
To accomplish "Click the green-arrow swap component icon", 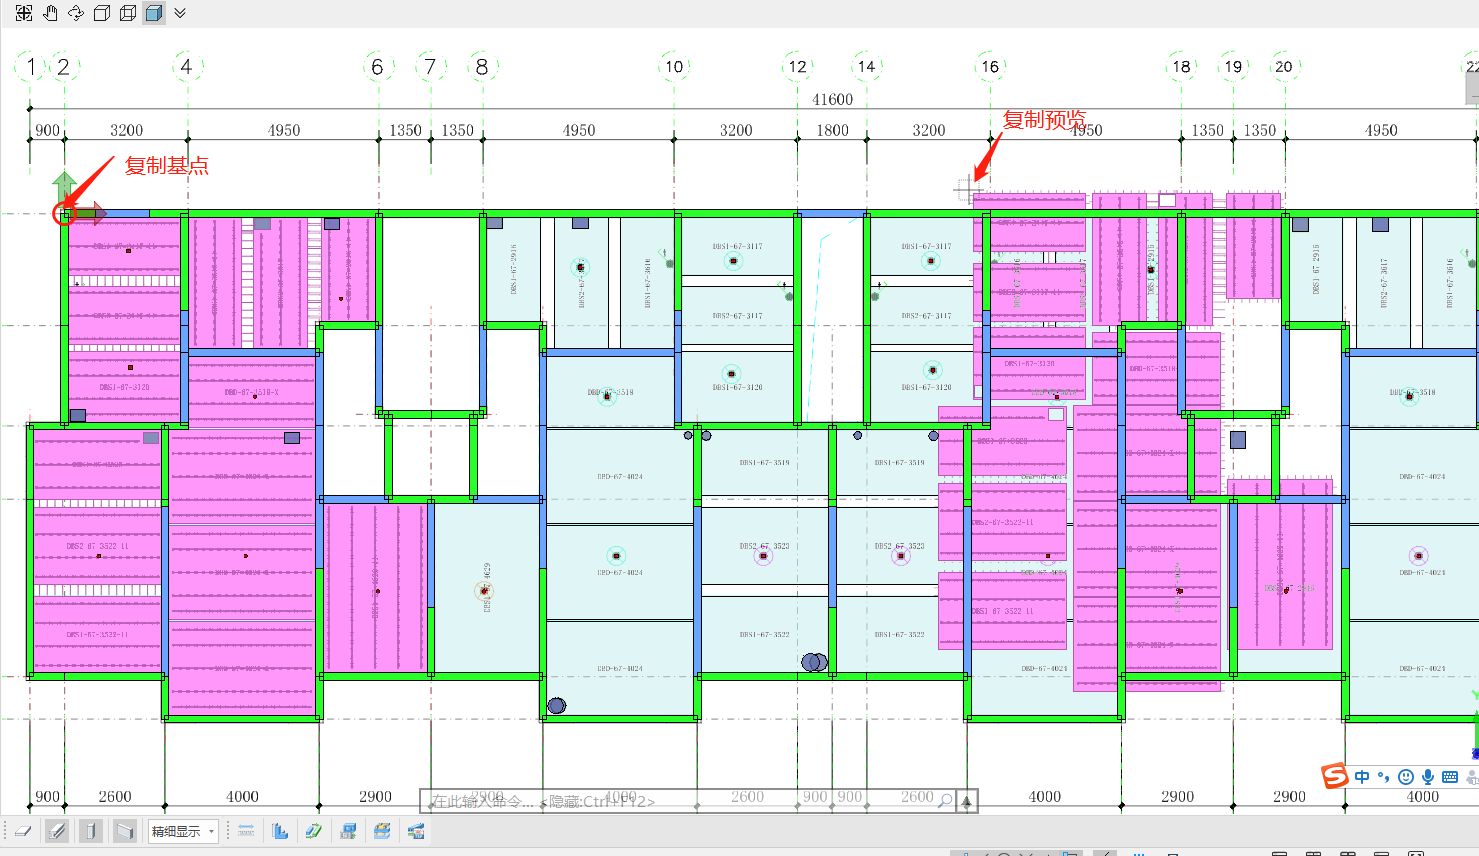I will pos(314,831).
